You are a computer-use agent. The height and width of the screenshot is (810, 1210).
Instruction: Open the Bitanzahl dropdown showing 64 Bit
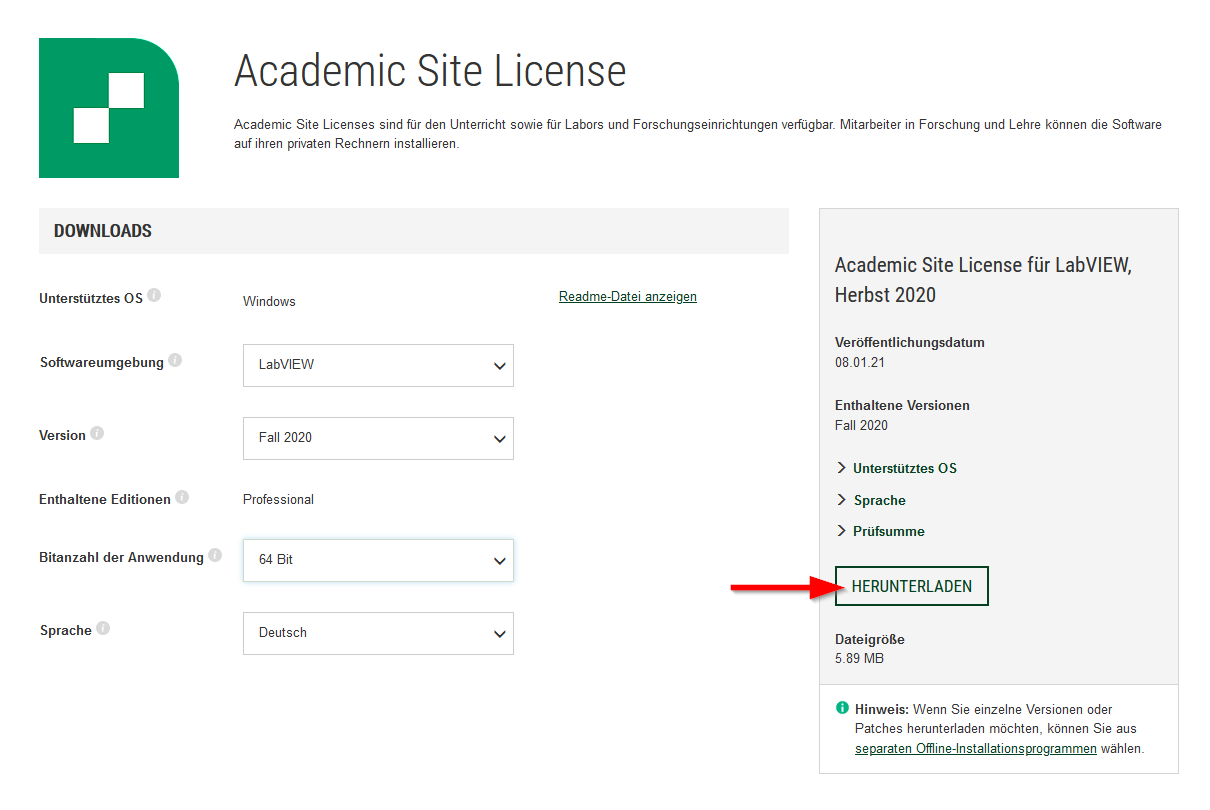[x=378, y=560]
